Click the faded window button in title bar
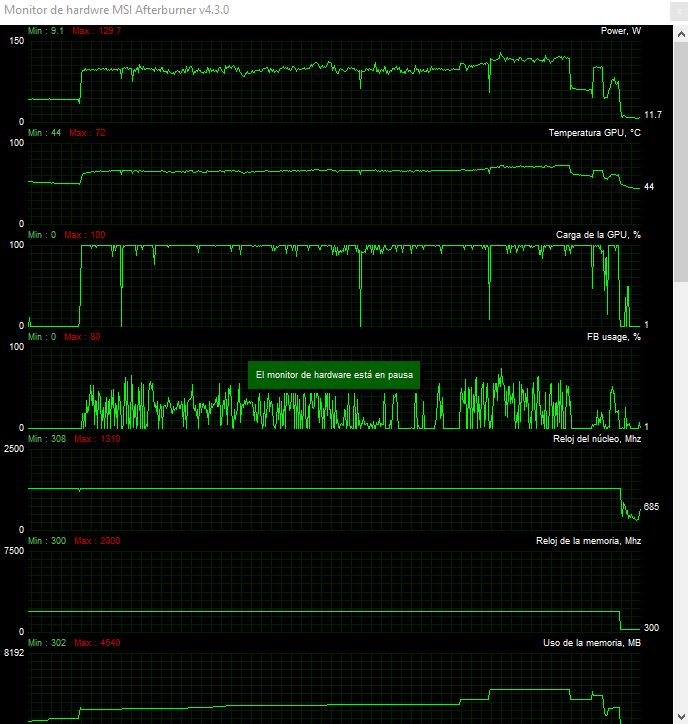The image size is (688, 724). coord(679,11)
